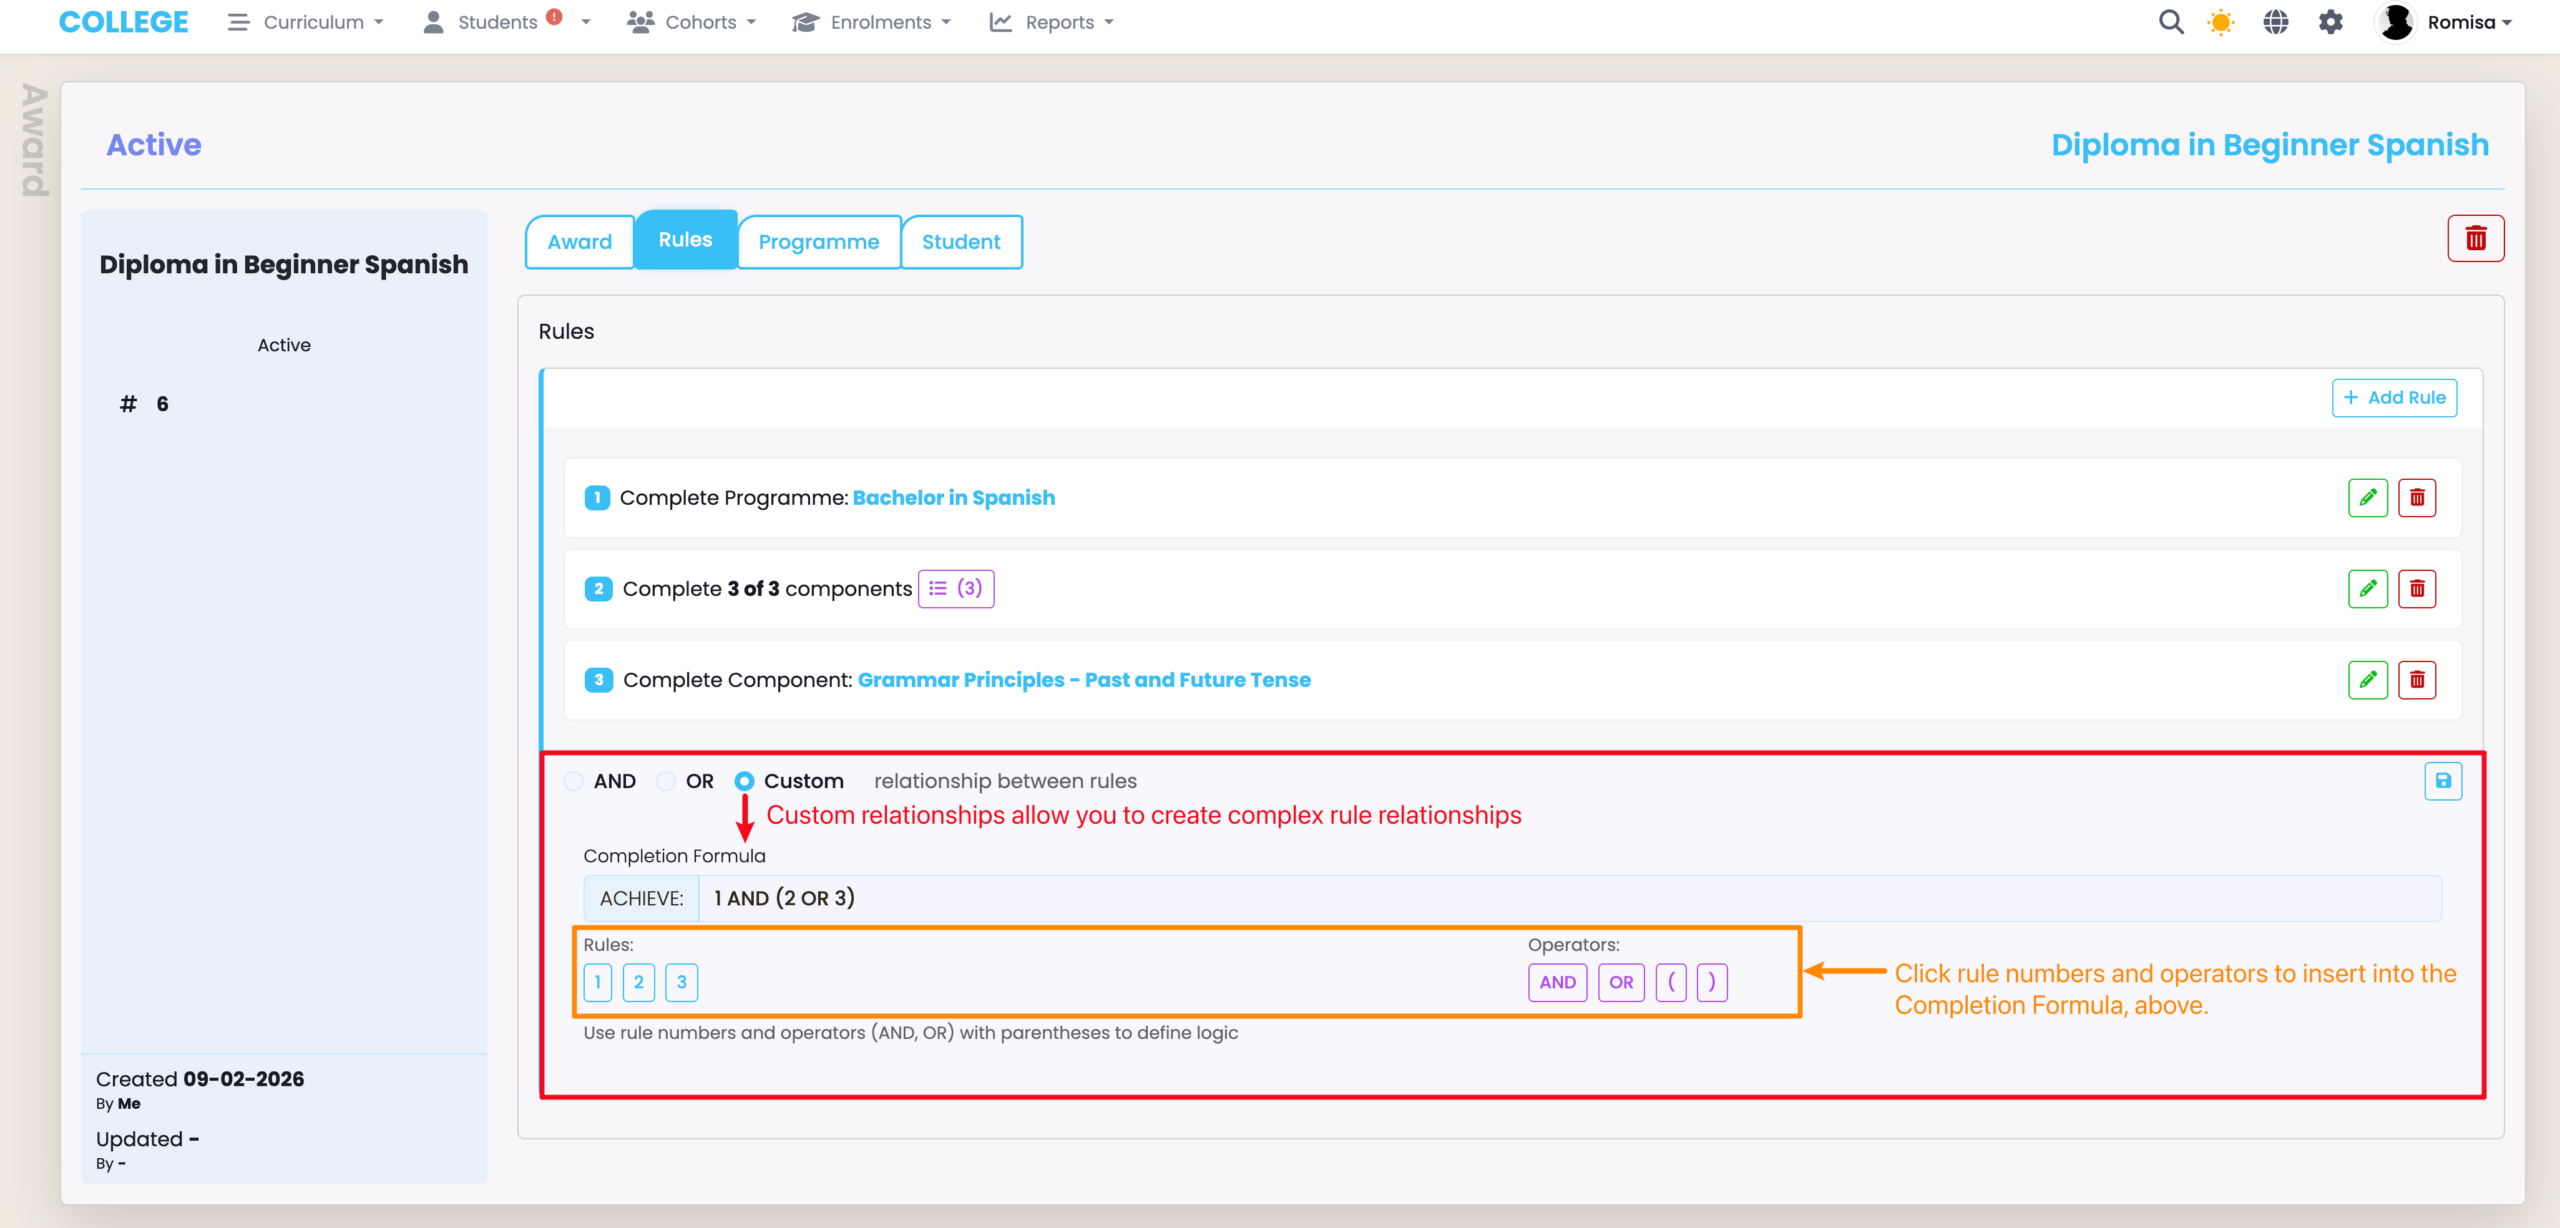The height and width of the screenshot is (1228, 2560).
Task: Save the relationship with the disk icon
Action: point(2443,781)
